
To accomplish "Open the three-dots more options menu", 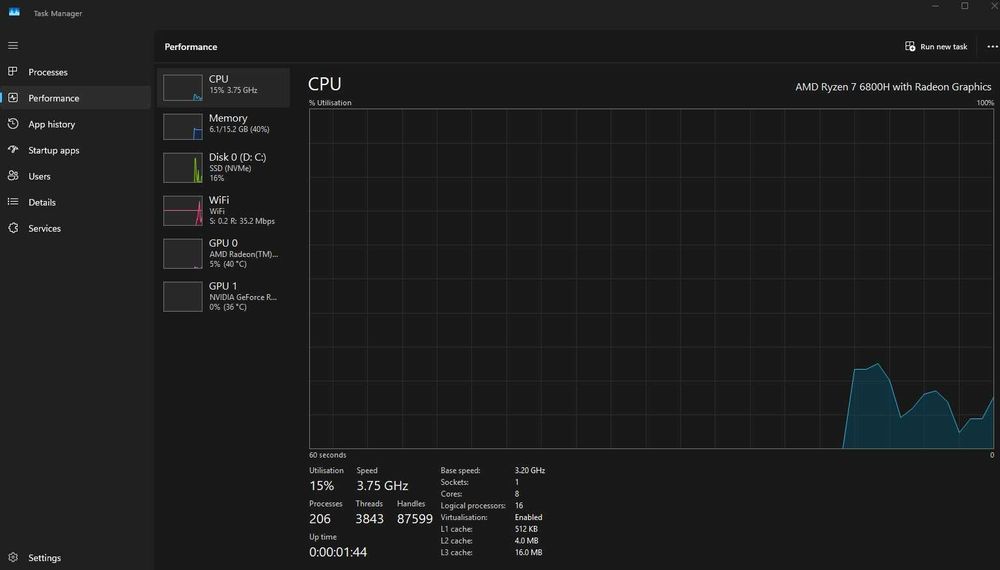I will [992, 47].
